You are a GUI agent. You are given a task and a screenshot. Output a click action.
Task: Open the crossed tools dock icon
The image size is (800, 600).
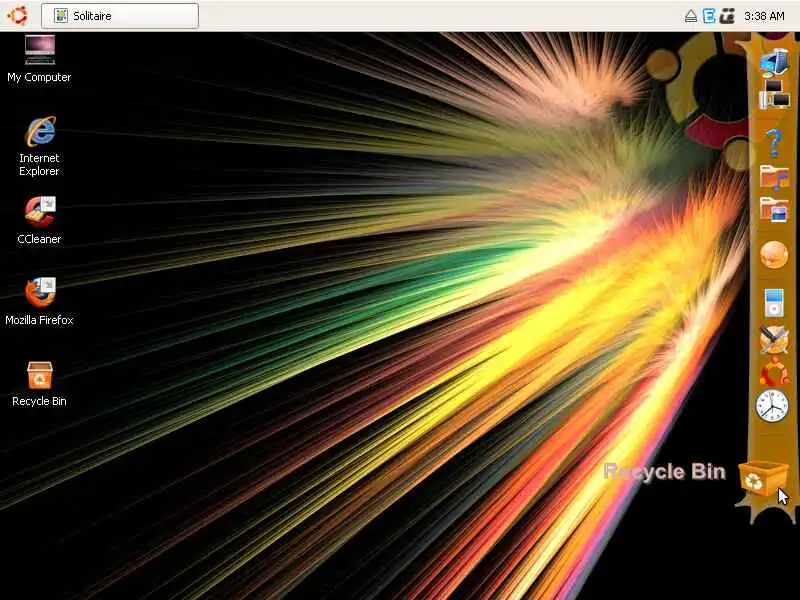coord(774,340)
